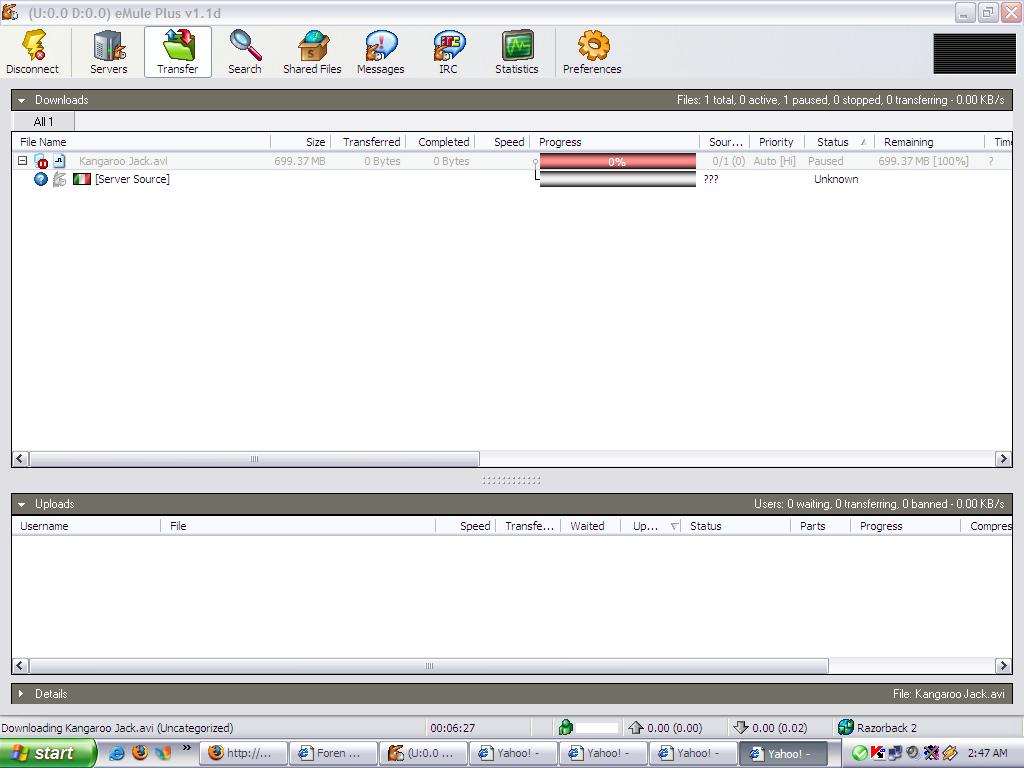Click the download arrow icon in status bar

741,727
